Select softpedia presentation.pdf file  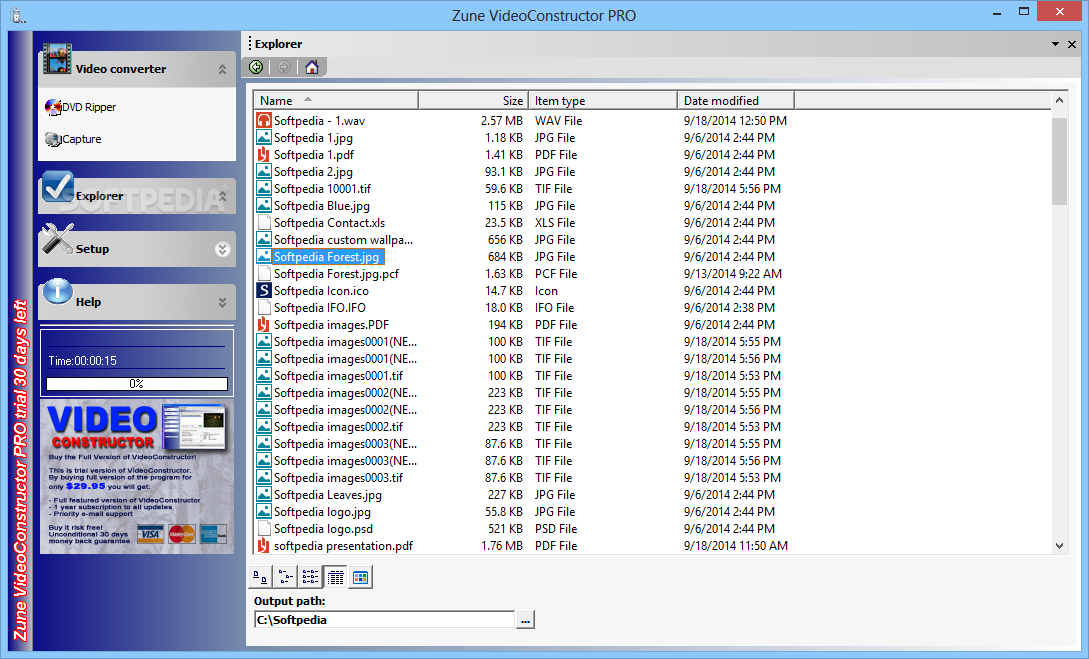pos(343,546)
